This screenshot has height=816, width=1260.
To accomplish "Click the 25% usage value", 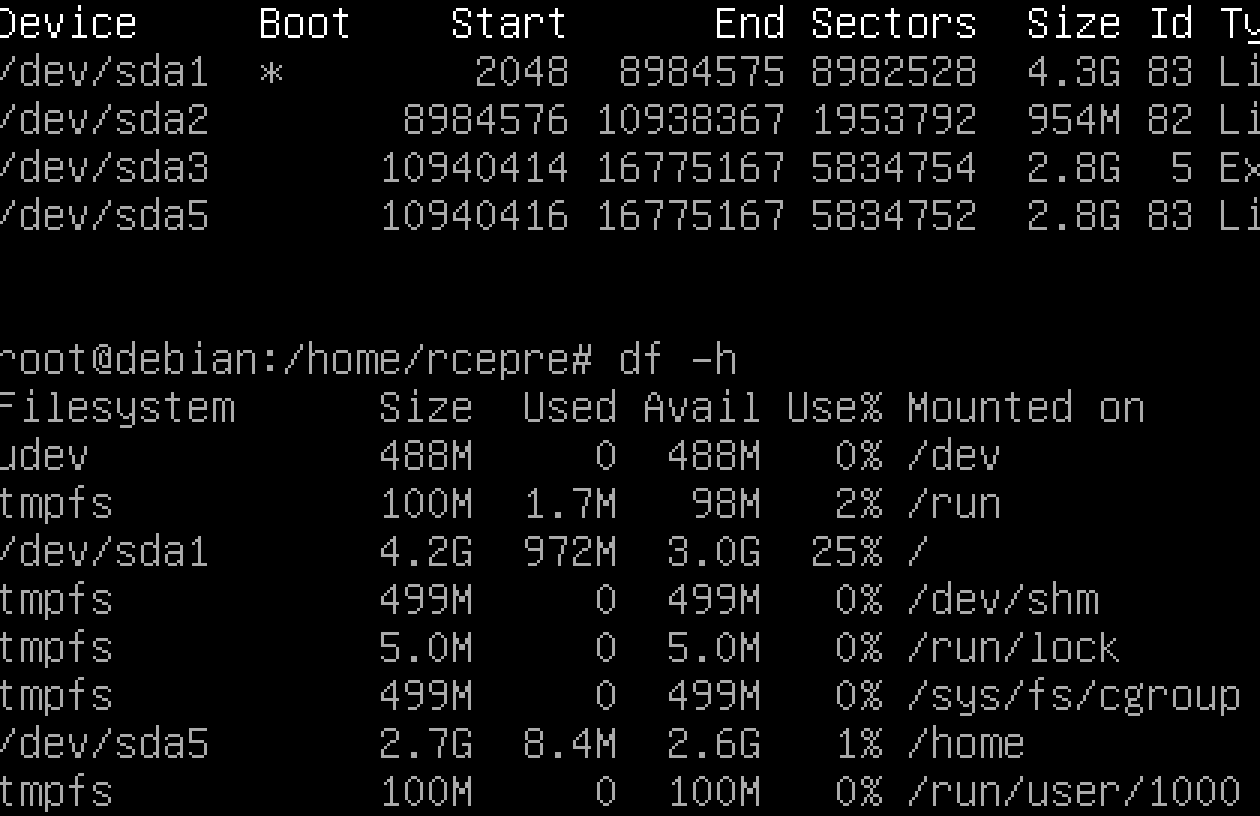I will point(846,552).
